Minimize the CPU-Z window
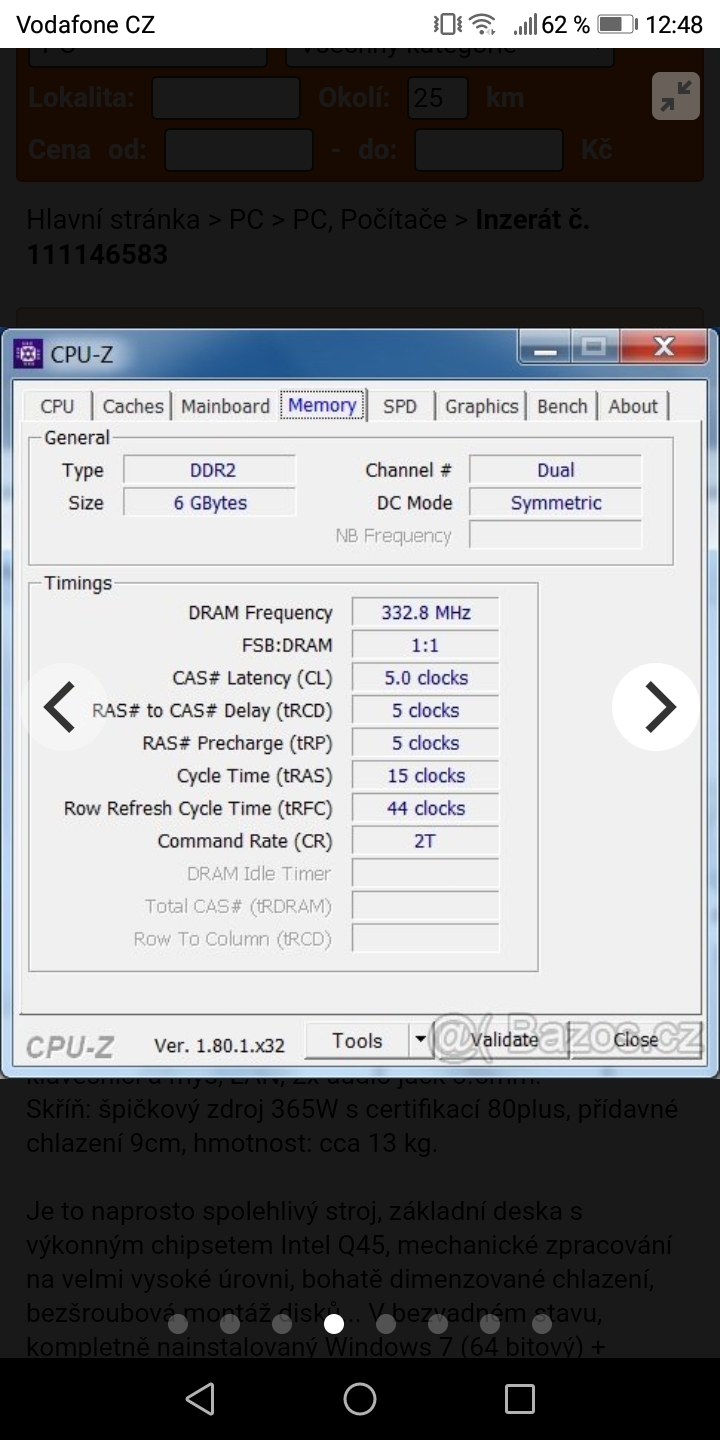This screenshot has width=720, height=1440. coord(545,348)
